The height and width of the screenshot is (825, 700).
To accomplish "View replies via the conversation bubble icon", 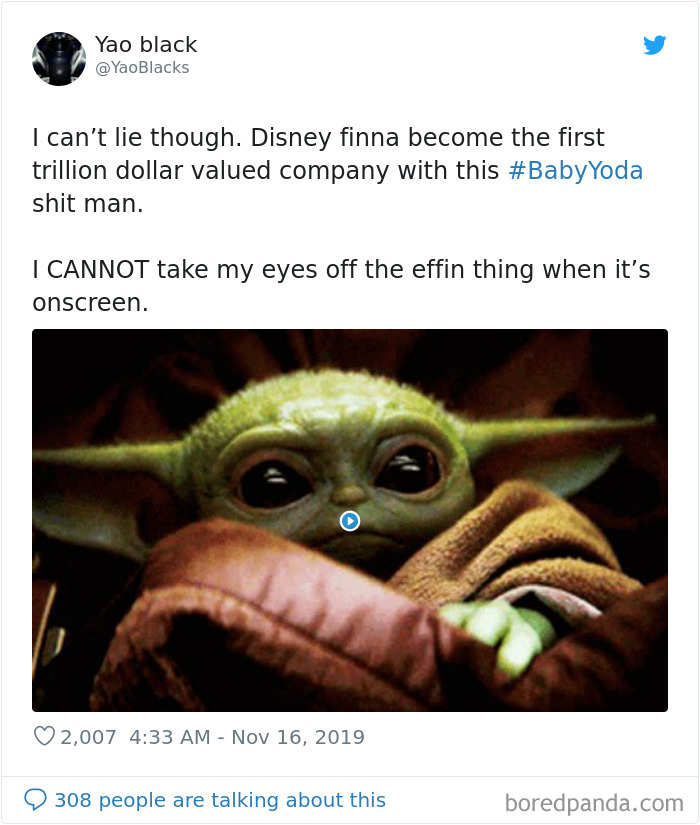I will point(38,799).
